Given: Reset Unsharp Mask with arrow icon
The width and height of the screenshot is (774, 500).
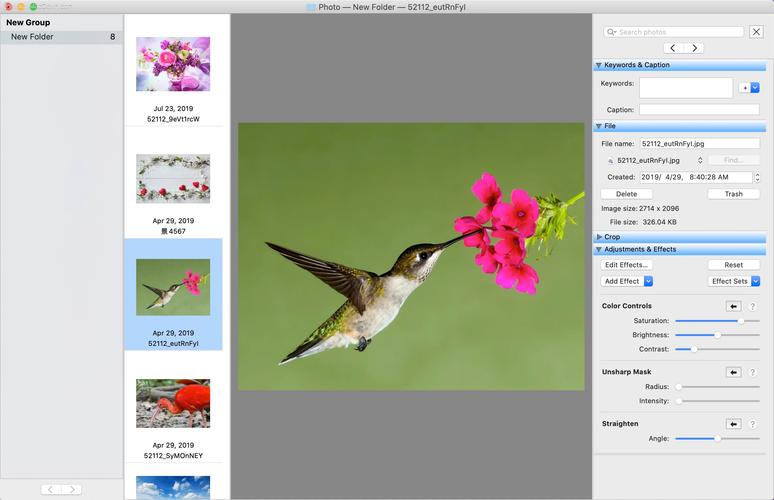Looking at the screenshot, I should (734, 372).
